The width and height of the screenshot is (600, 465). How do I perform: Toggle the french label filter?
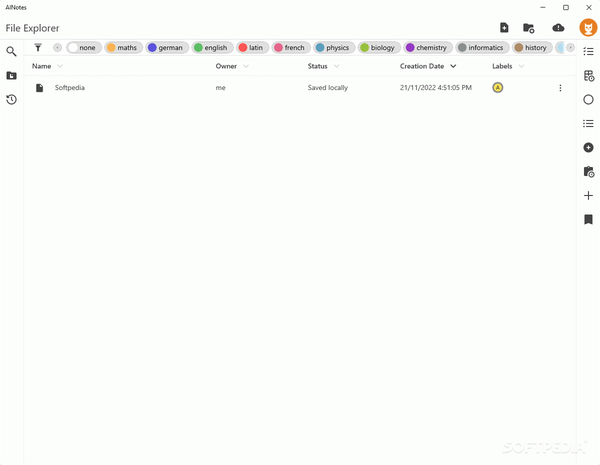click(291, 47)
